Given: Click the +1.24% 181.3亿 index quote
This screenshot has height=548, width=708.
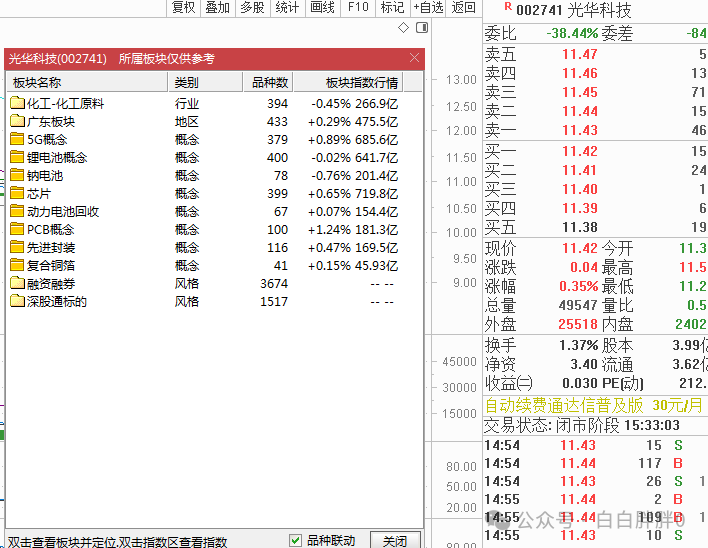Looking at the screenshot, I should (353, 229).
